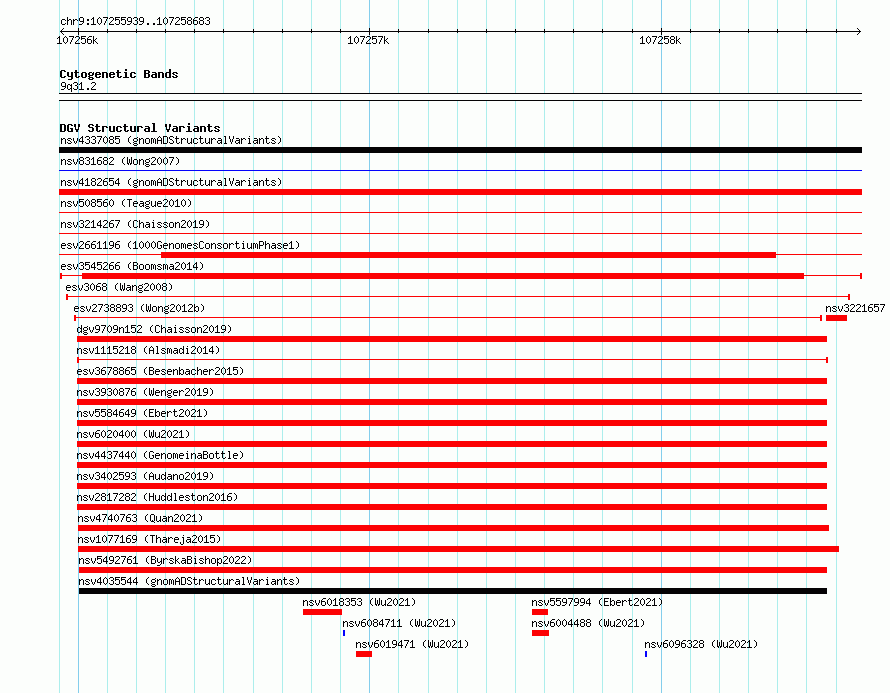This screenshot has width=890, height=693.
Task: Click the esv2738893 (Wong2012b) label
Action: 139,308
